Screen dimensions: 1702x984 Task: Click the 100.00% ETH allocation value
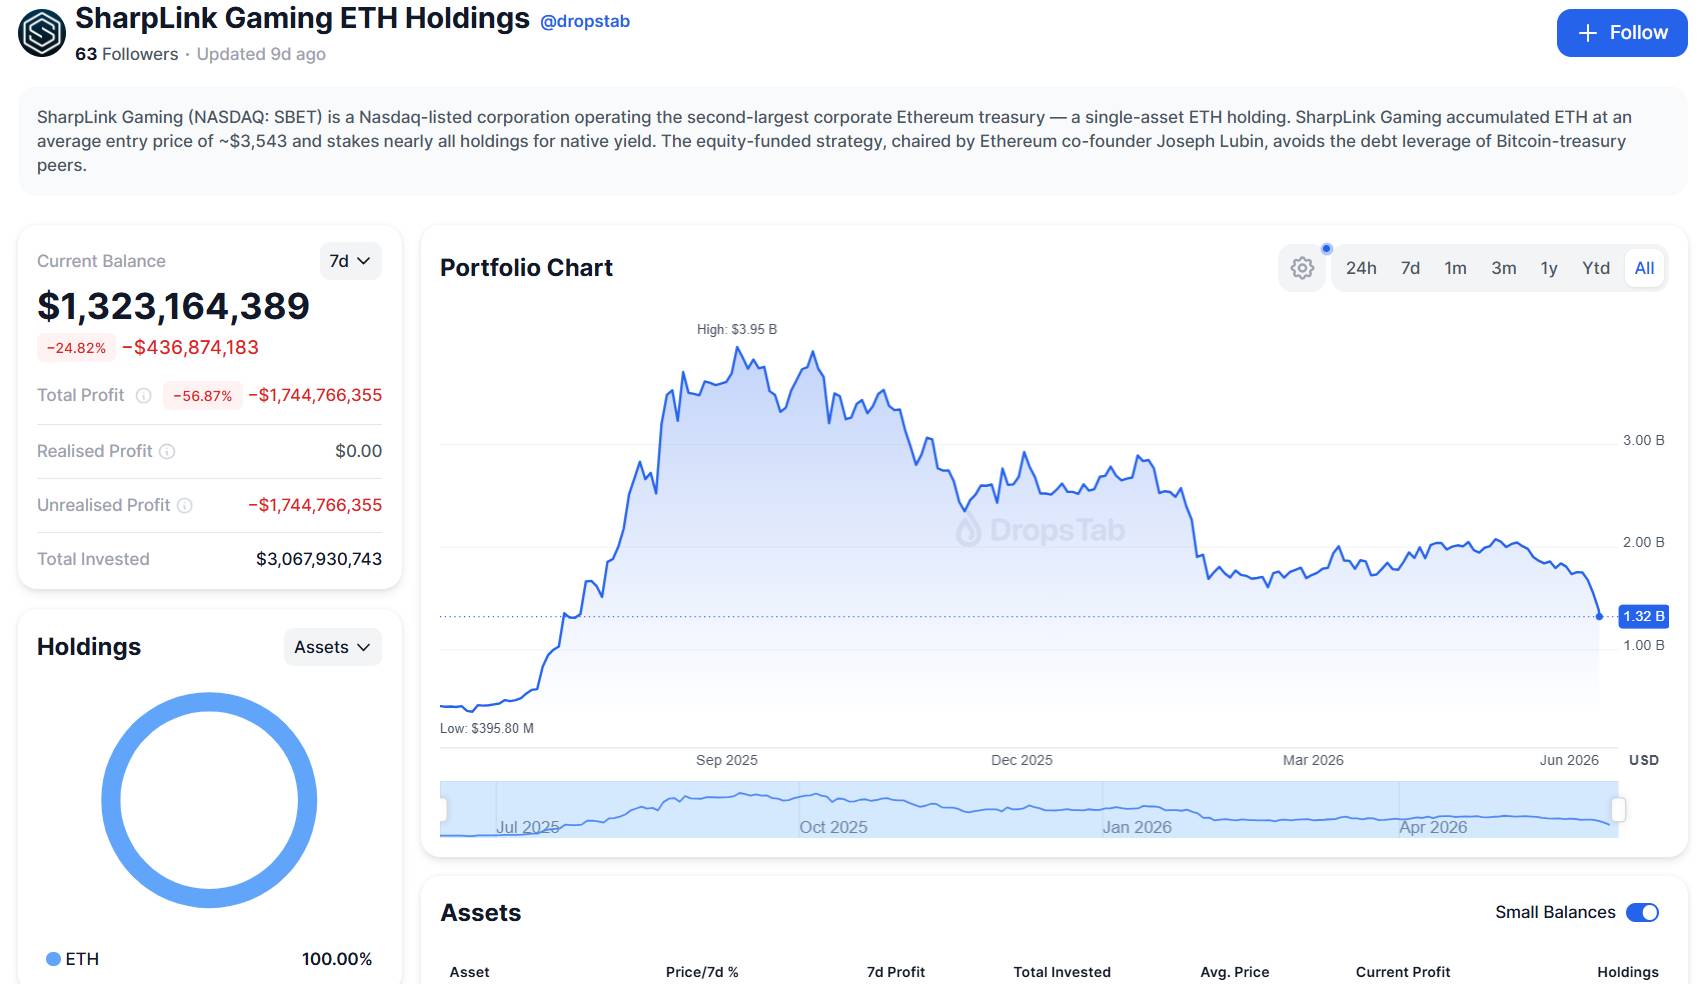pyautogui.click(x=337, y=959)
